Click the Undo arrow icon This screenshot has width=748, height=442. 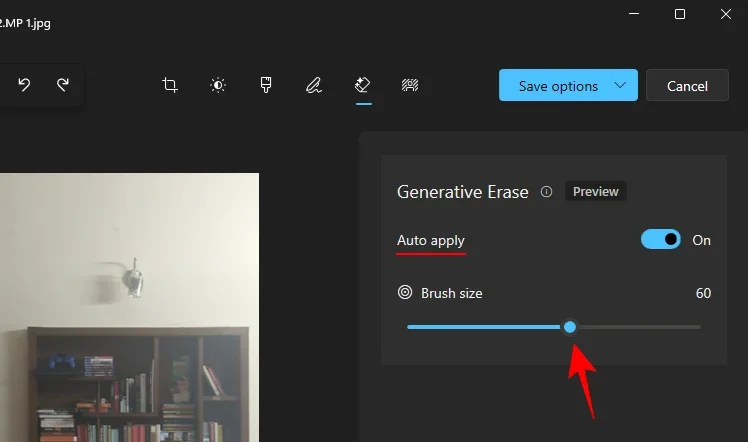[x=24, y=85]
